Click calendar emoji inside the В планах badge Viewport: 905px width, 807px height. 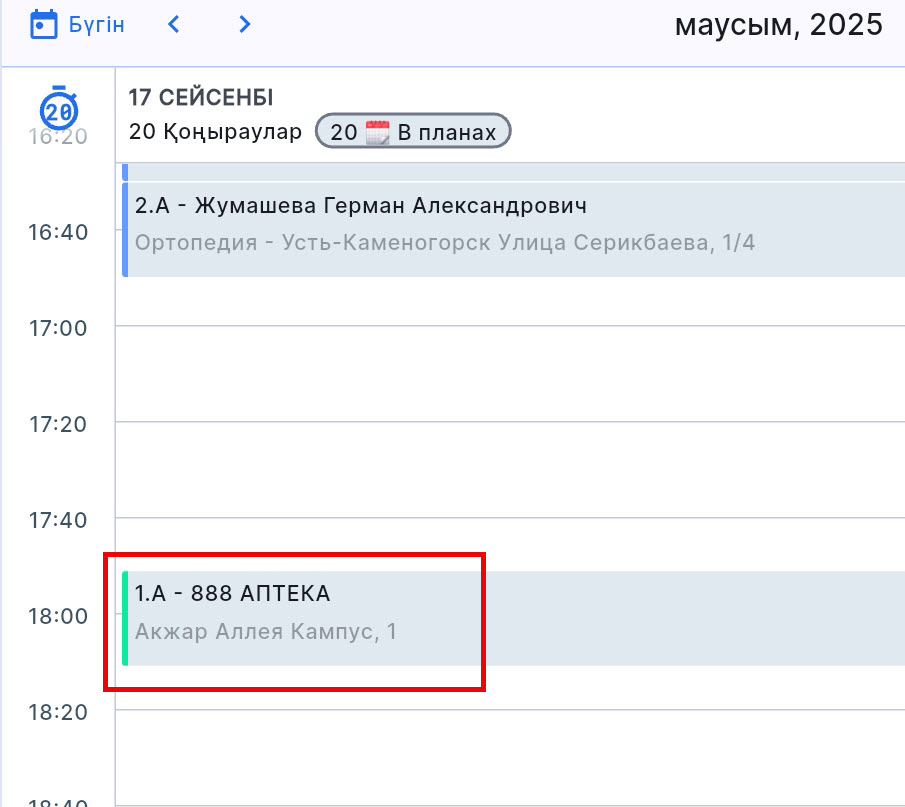click(376, 132)
